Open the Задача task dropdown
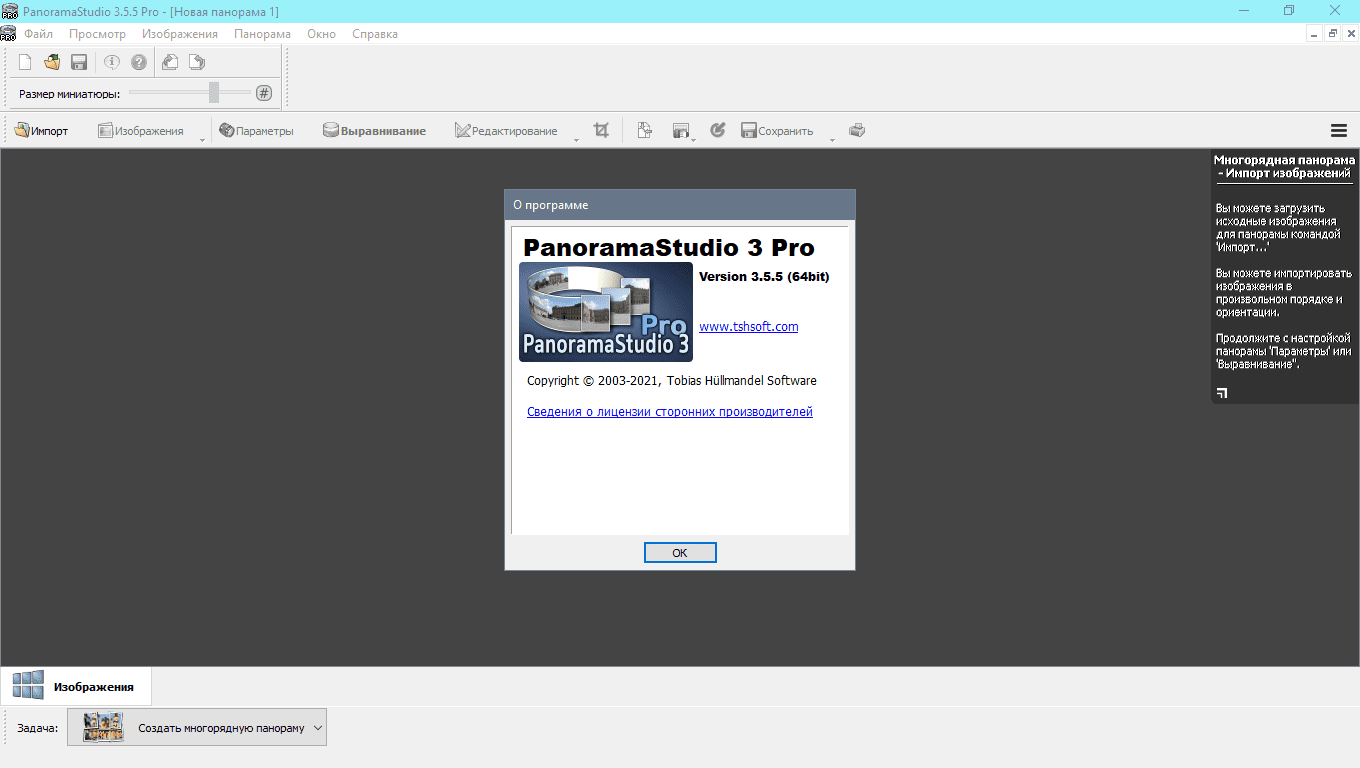This screenshot has height=768, width=1360. [197, 728]
